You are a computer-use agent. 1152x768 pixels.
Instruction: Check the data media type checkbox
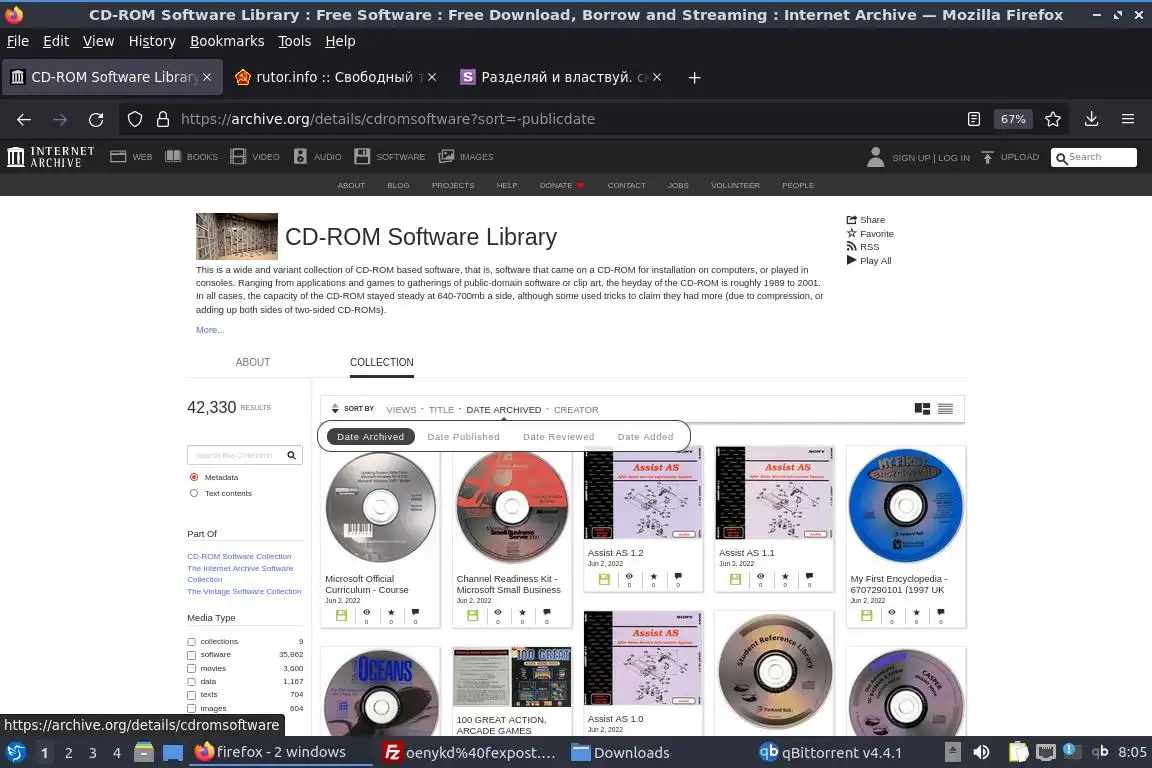coord(191,682)
